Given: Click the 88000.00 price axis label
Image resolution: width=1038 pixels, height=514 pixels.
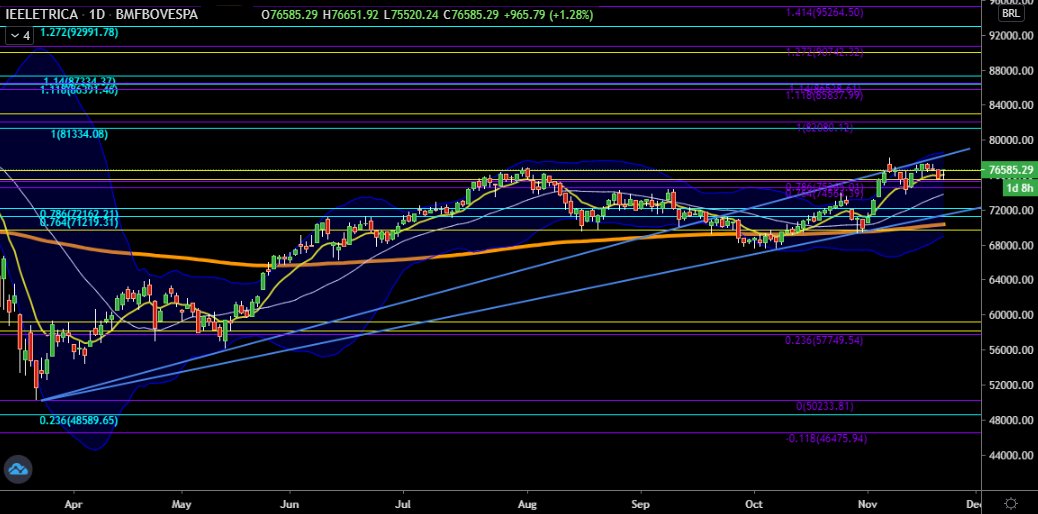Looking at the screenshot, I should click(1011, 71).
